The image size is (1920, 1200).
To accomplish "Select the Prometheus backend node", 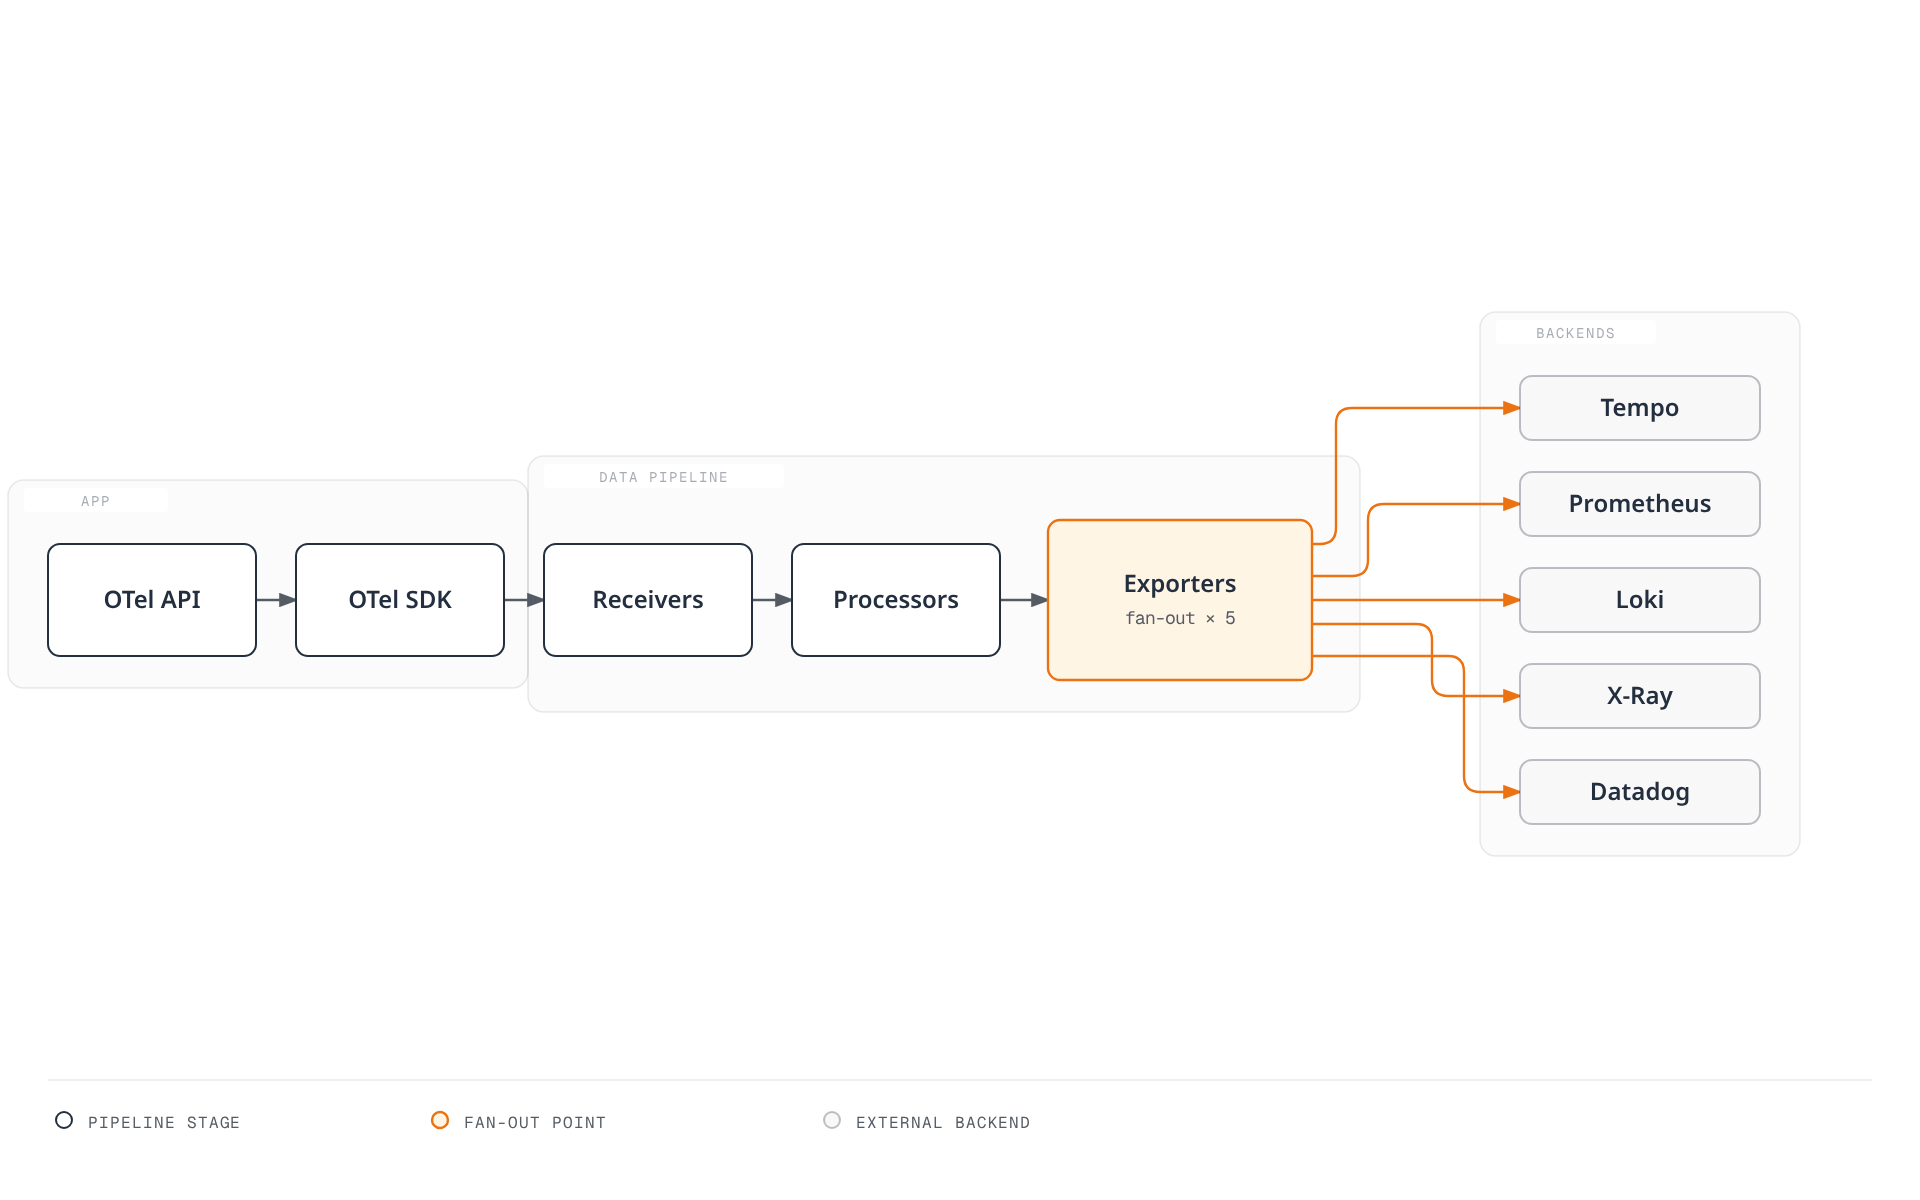I will click(1640, 504).
